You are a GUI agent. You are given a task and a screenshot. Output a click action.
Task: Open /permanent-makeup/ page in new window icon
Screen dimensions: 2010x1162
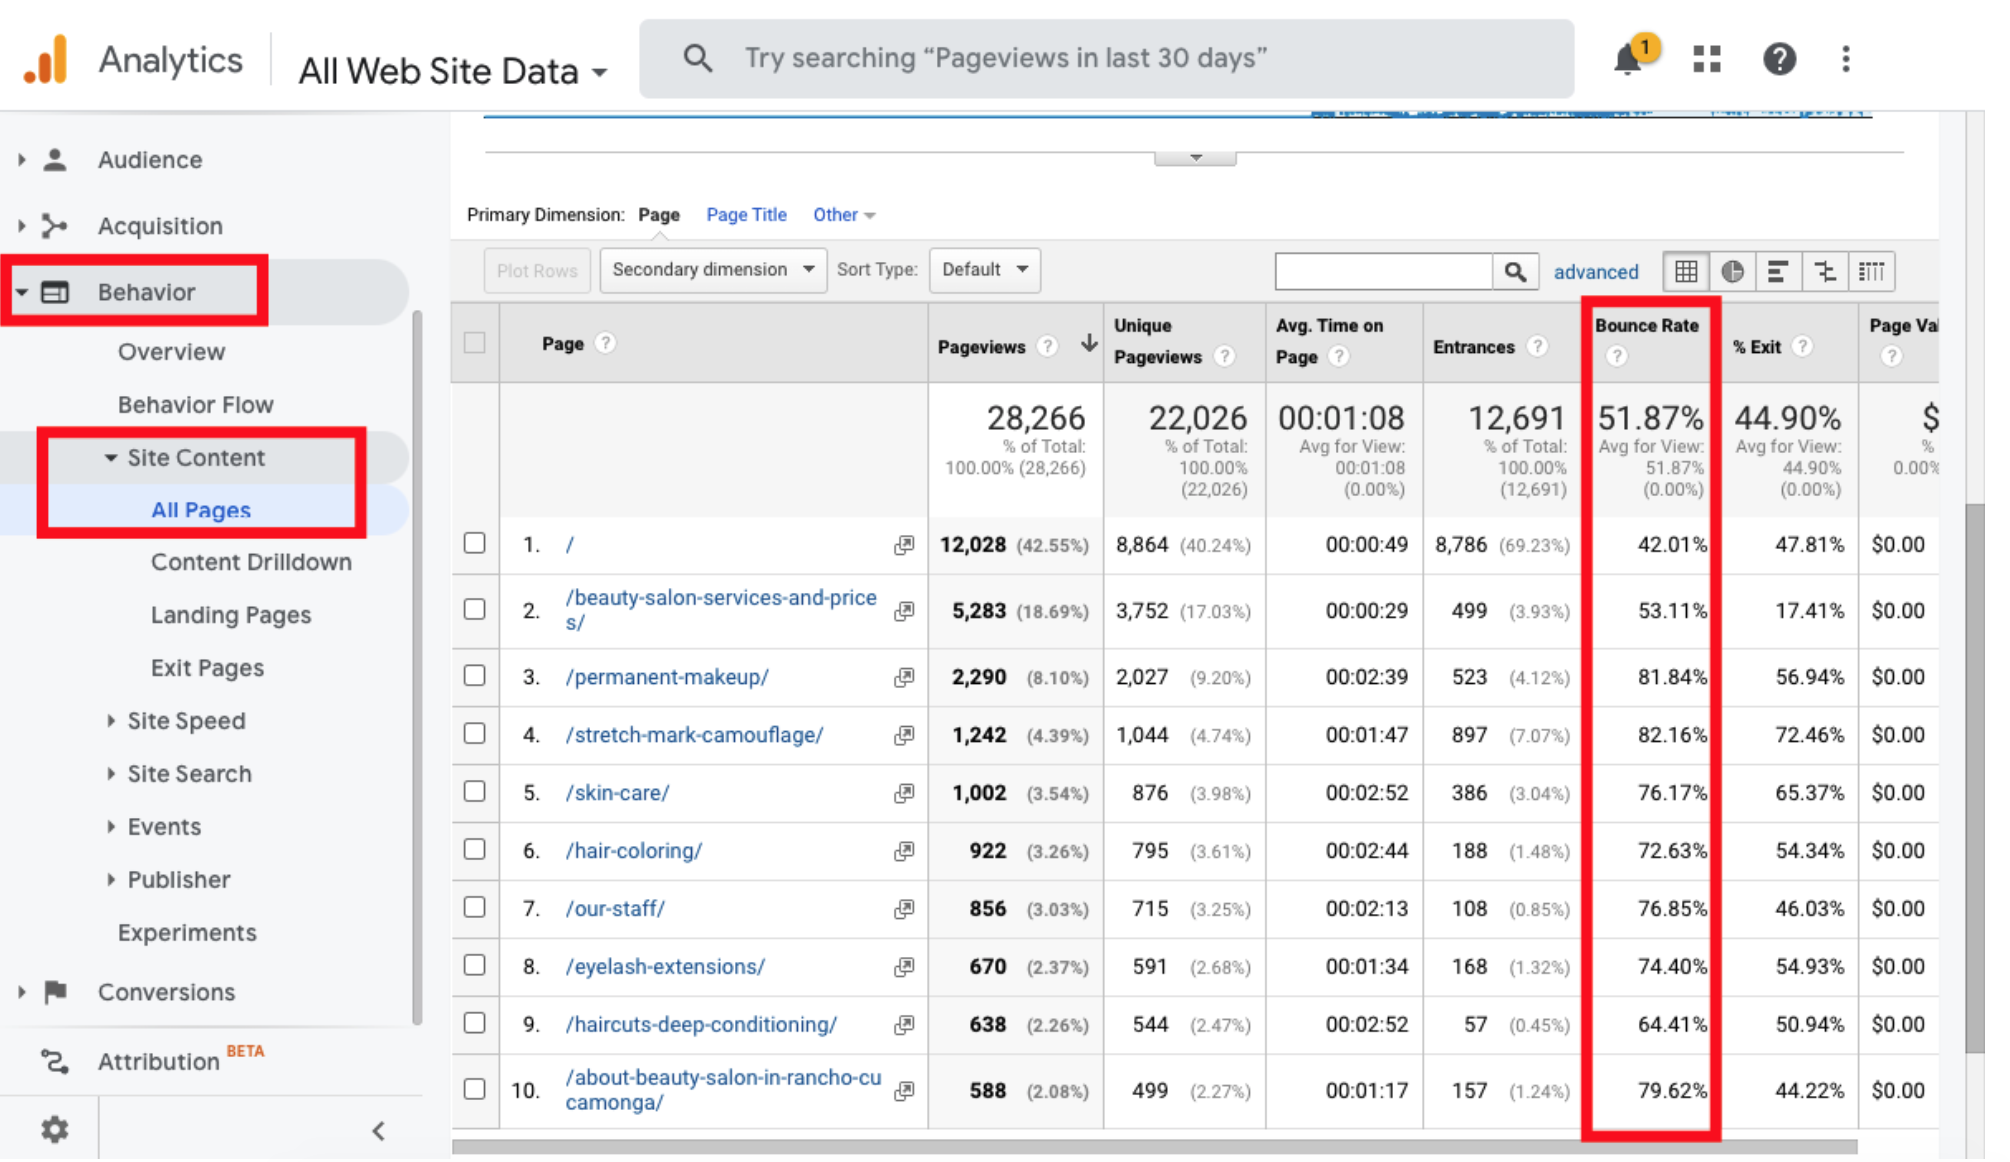pyautogui.click(x=904, y=678)
